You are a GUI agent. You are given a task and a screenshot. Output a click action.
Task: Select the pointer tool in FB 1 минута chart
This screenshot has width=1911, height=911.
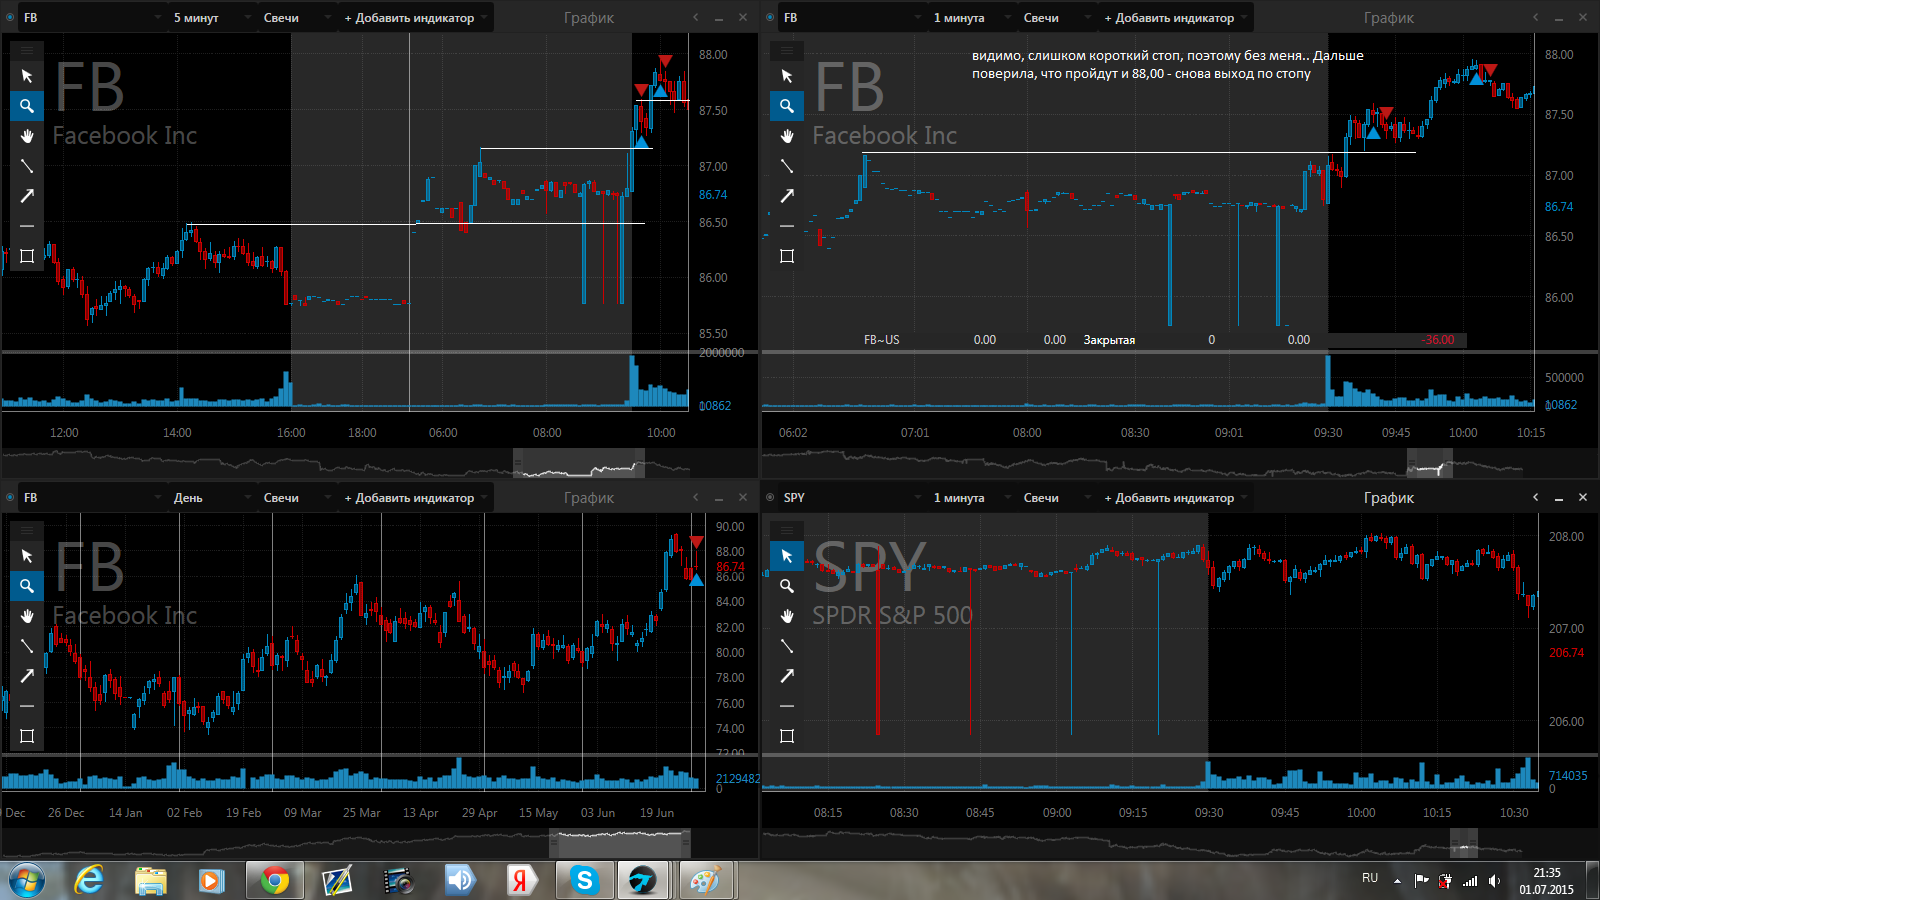[x=787, y=76]
